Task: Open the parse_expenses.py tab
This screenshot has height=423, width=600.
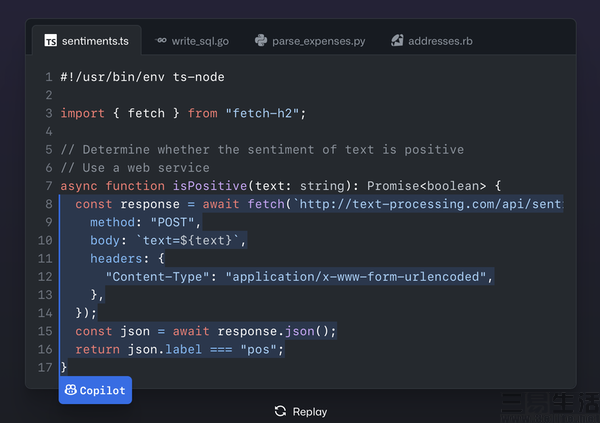Action: point(310,41)
